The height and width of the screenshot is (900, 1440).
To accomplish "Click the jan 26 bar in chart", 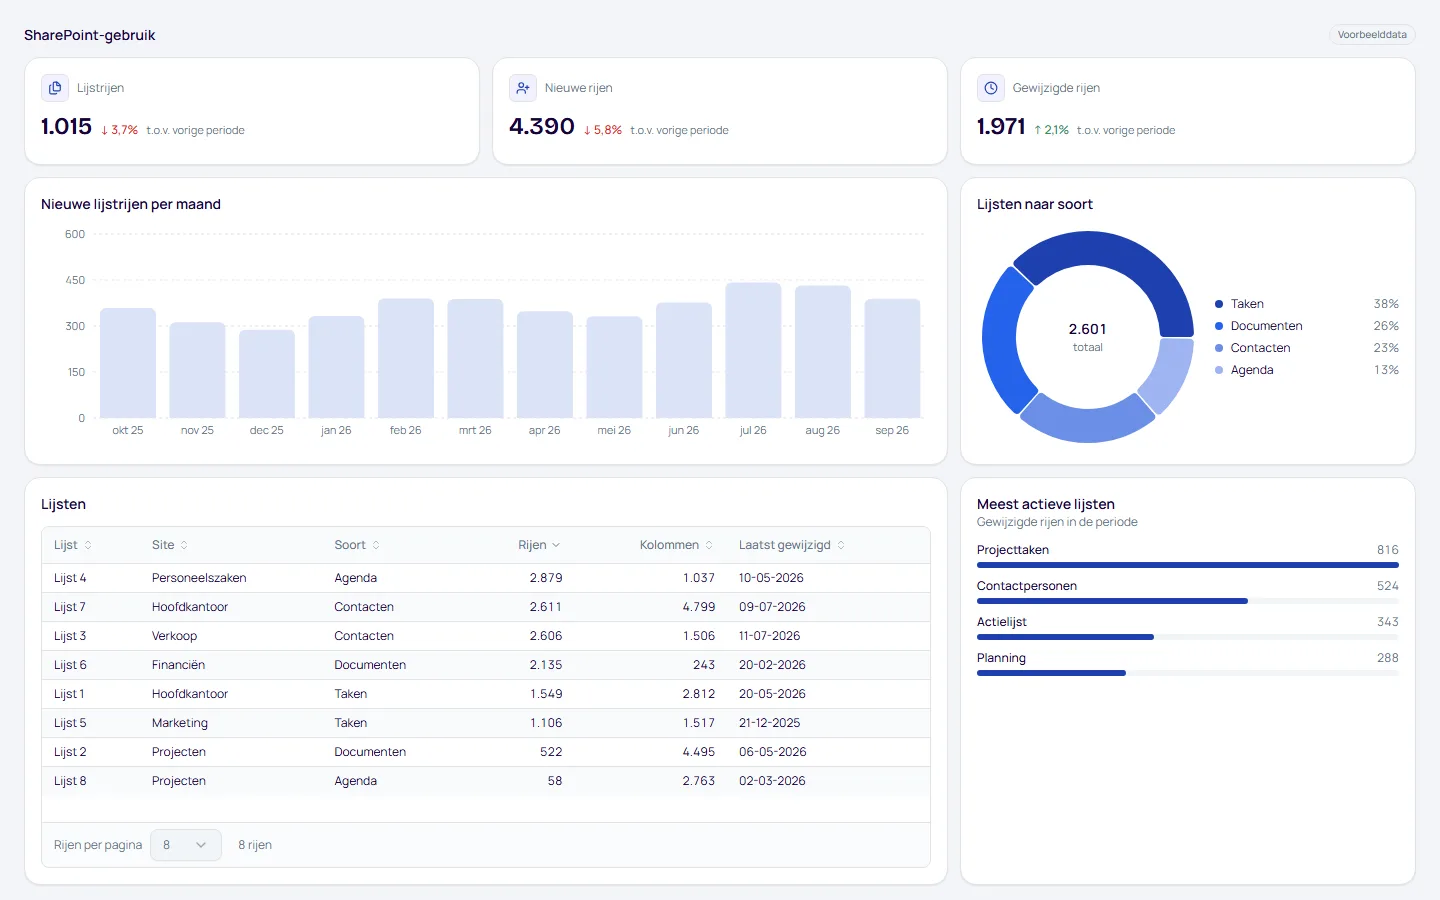I will pos(336,367).
